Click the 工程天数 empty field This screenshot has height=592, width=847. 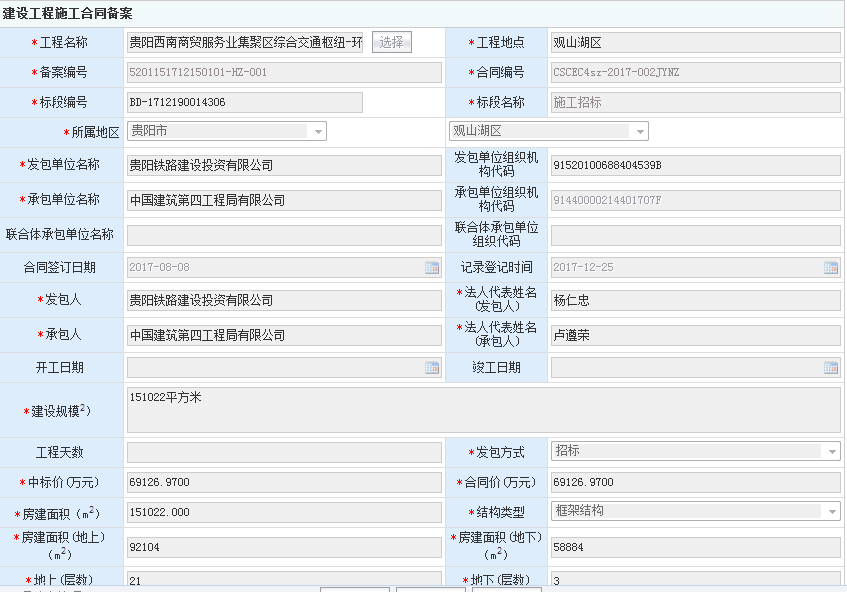pos(283,453)
